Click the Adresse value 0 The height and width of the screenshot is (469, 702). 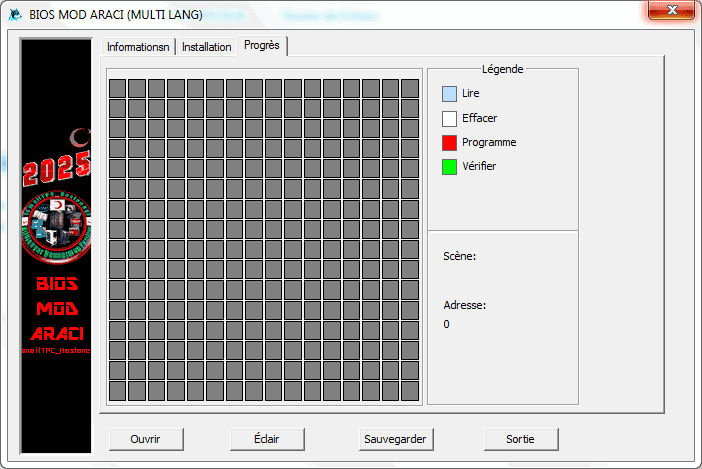[447, 324]
